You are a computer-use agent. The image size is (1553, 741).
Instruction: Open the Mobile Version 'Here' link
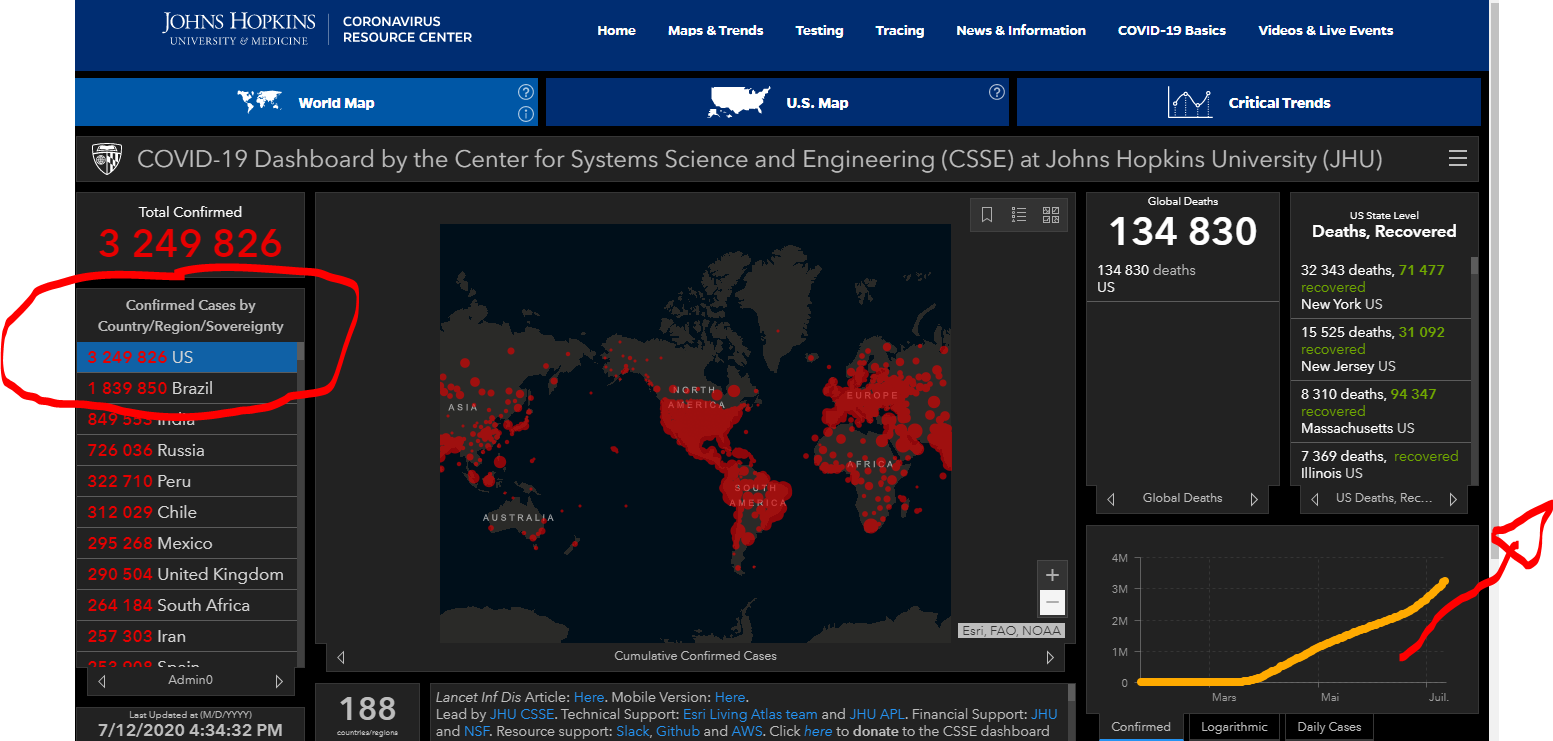[x=730, y=697]
